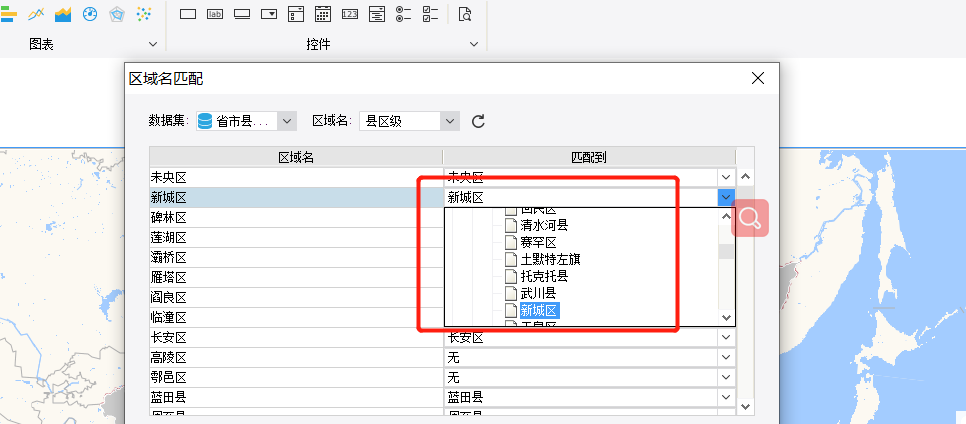The height and width of the screenshot is (424, 966).
Task: Select 清水河县 in the dropdown tree
Action: pyautogui.click(x=544, y=226)
